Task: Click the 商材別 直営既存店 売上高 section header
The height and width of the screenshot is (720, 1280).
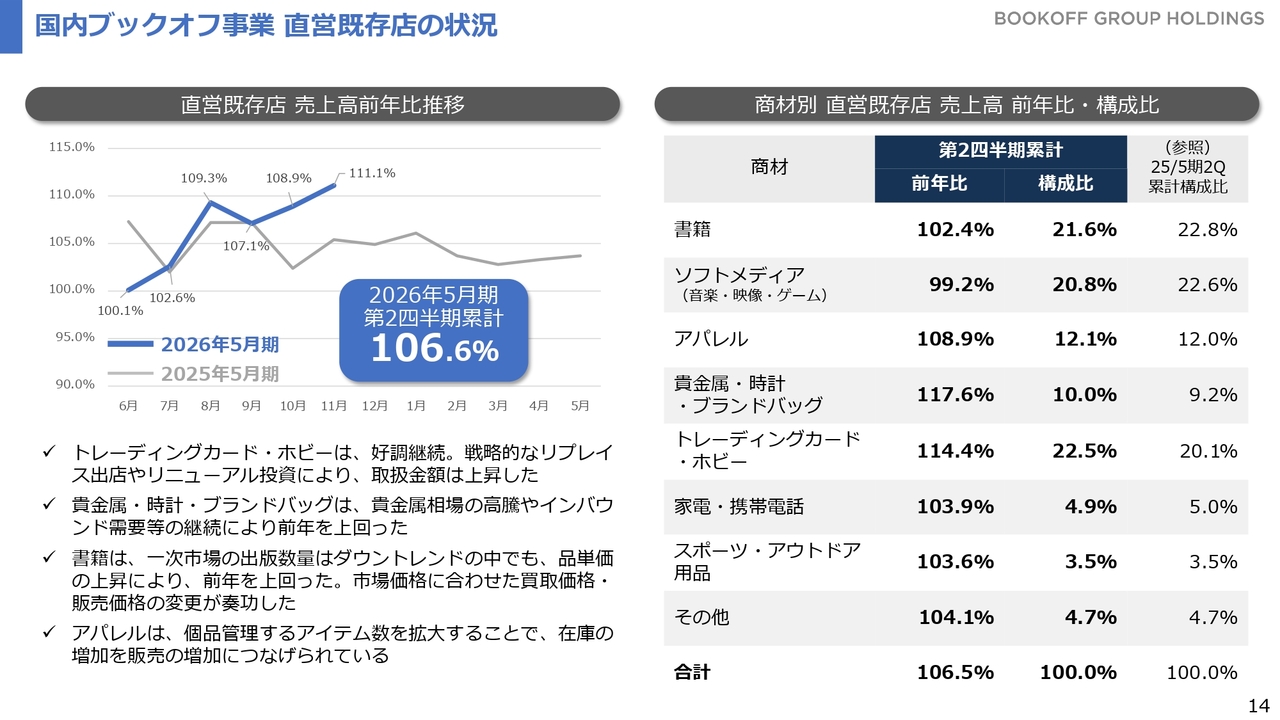Action: pyautogui.click(x=956, y=104)
